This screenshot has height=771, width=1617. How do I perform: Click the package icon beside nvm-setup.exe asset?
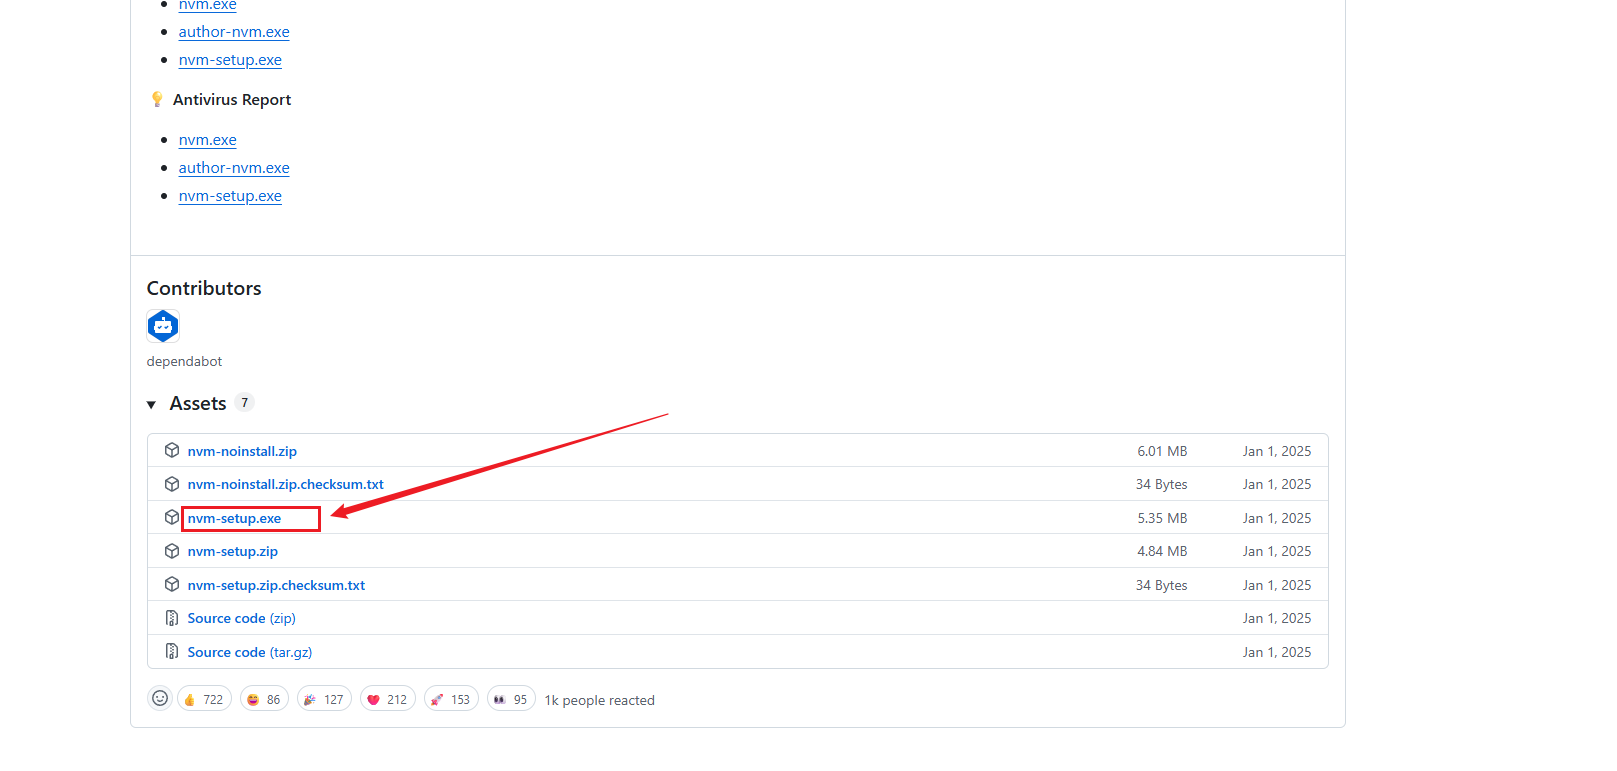click(172, 518)
